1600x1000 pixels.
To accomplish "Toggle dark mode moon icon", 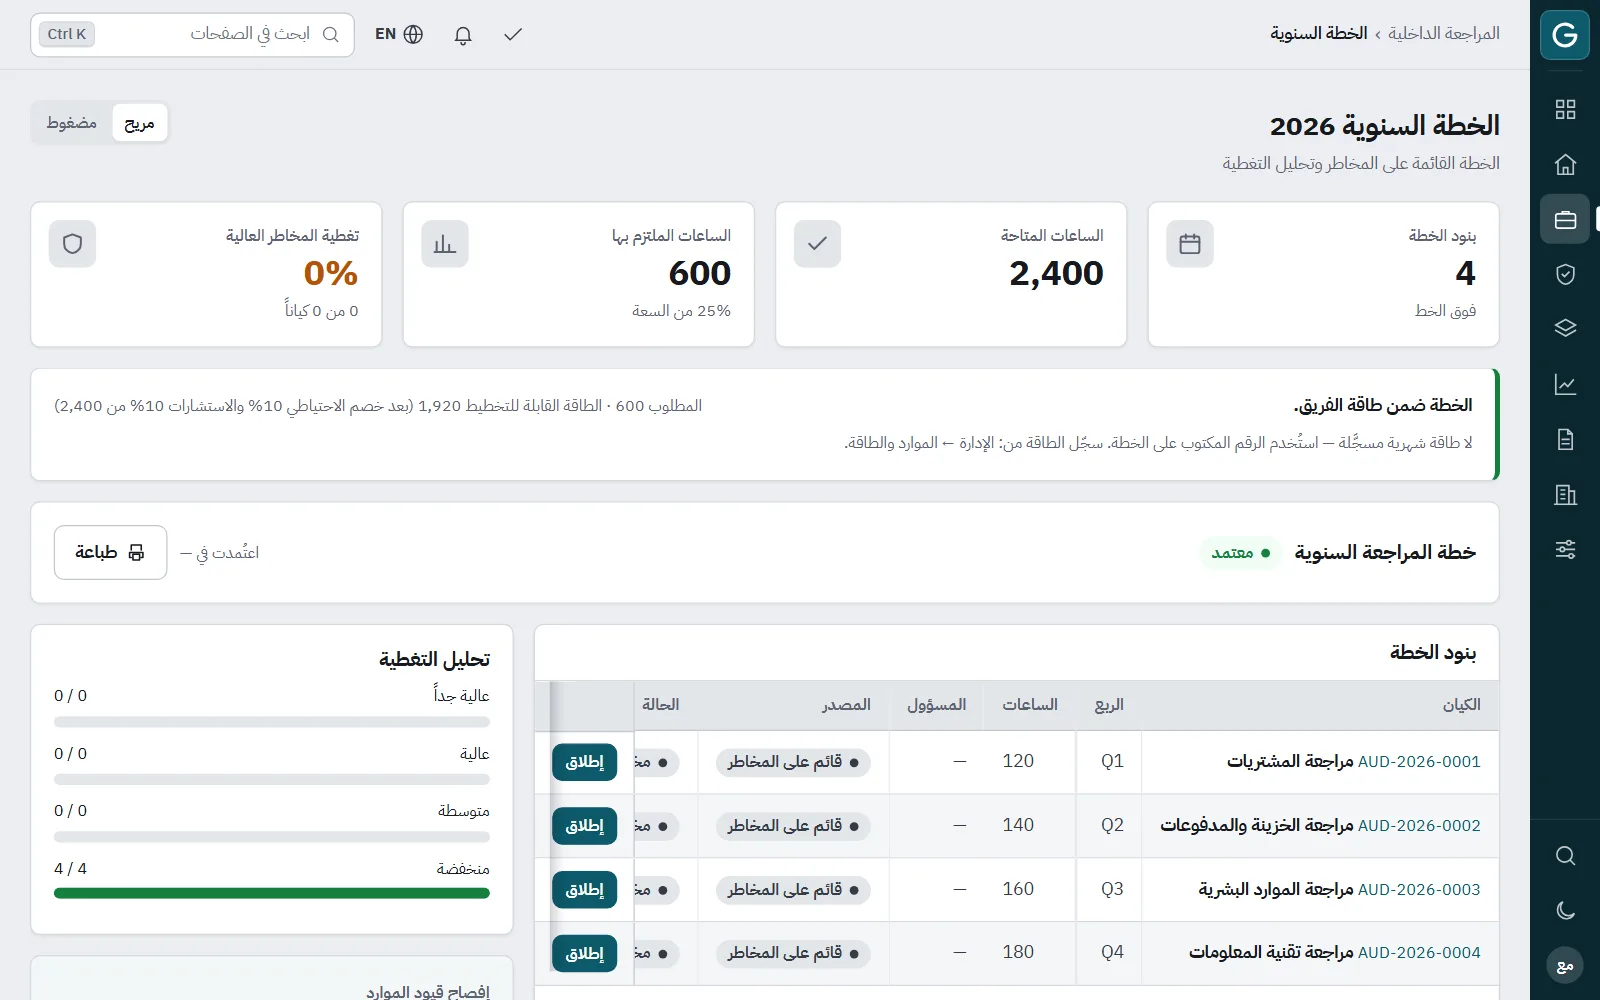I will point(1565,911).
